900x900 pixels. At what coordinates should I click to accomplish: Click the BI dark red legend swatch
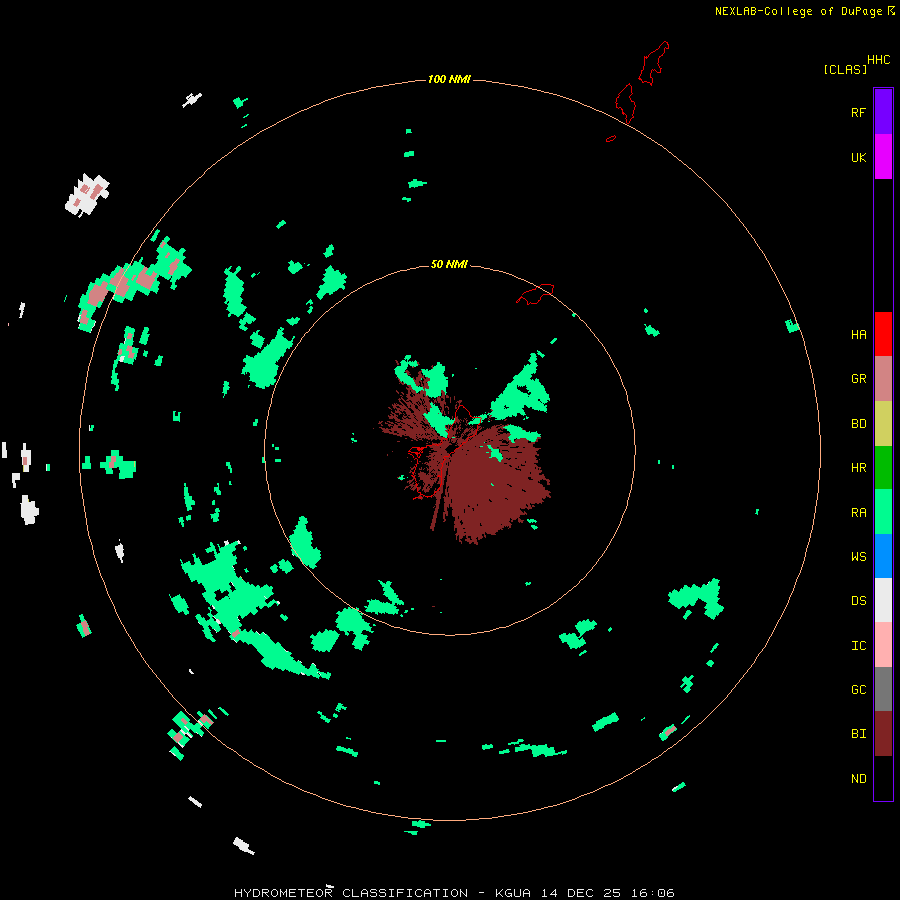[x=883, y=734]
